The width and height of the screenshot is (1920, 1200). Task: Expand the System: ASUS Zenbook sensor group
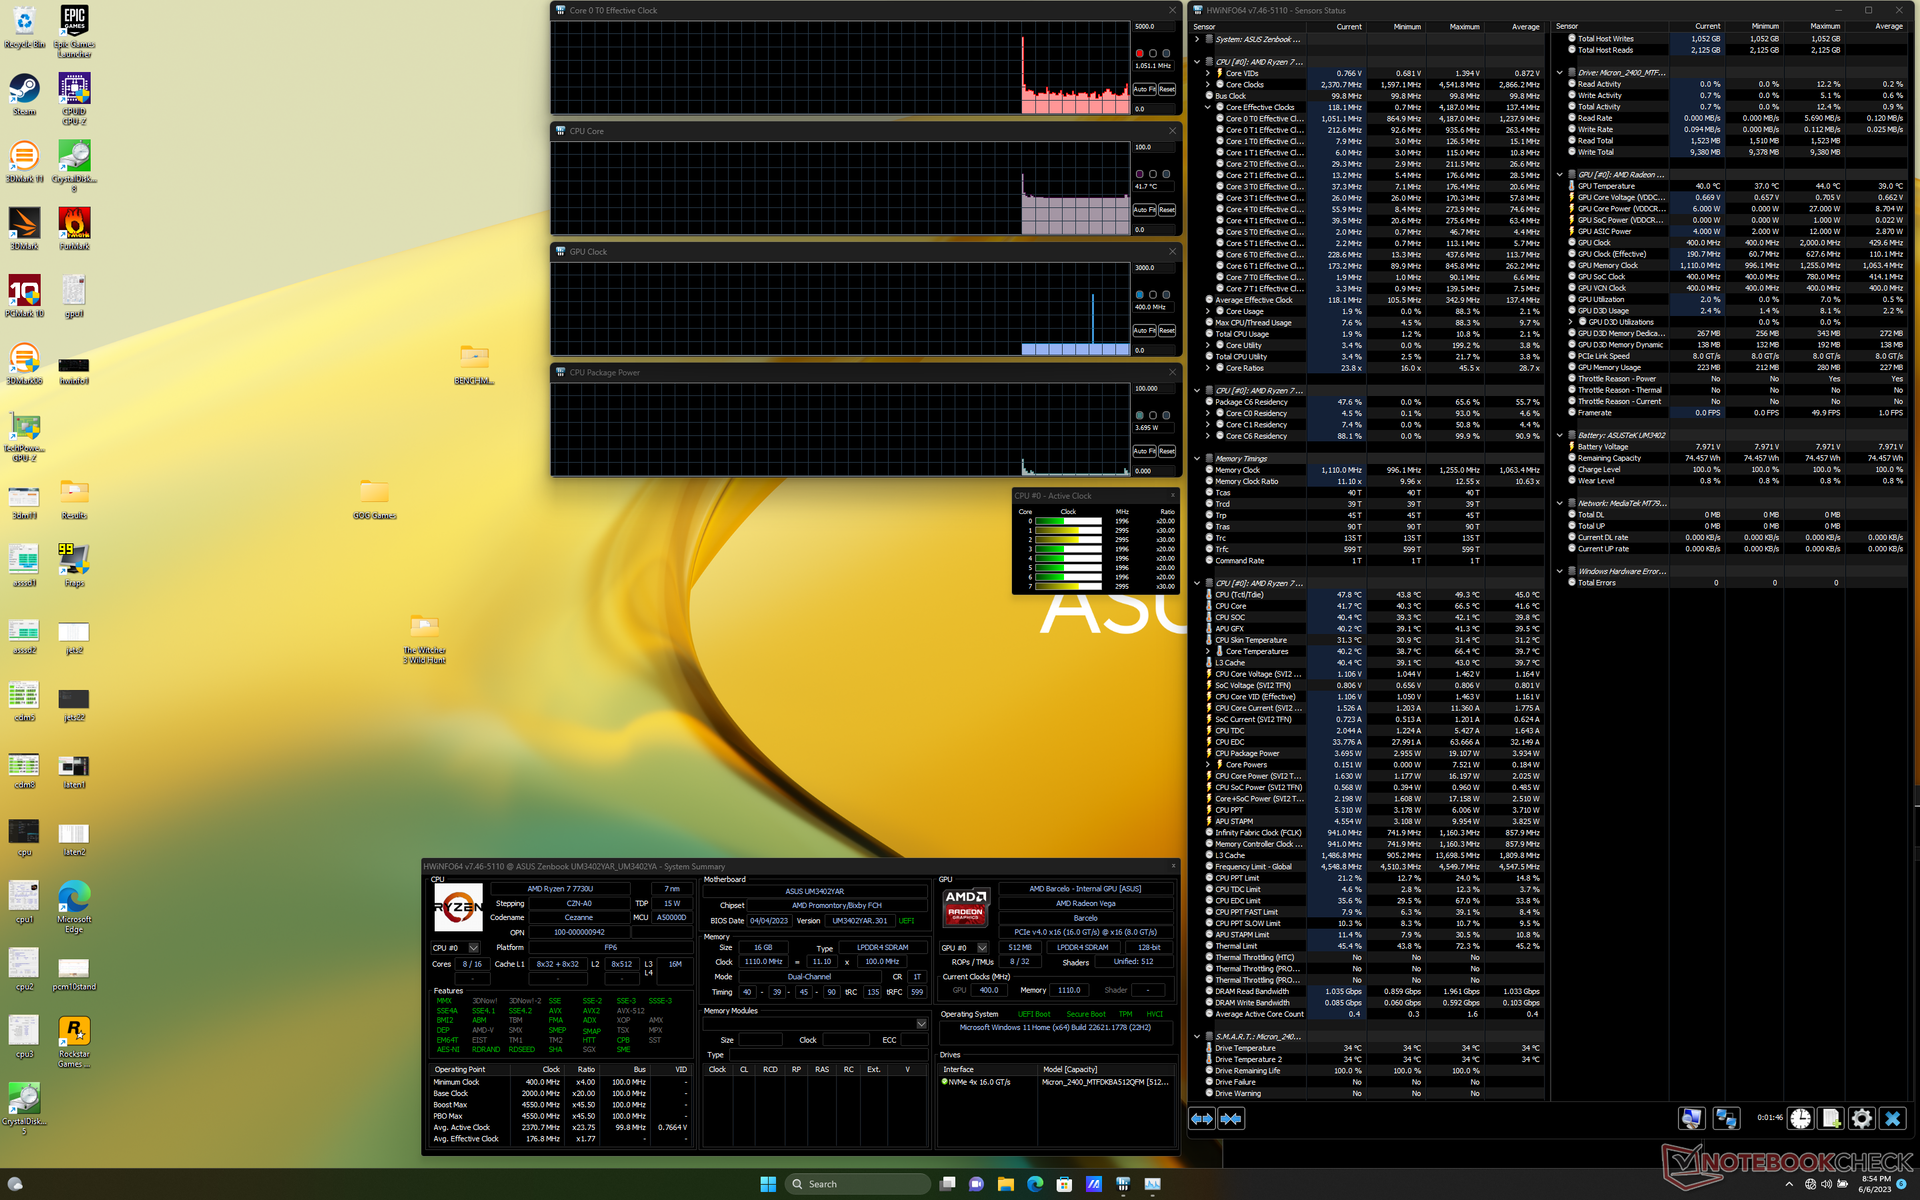(1197, 39)
